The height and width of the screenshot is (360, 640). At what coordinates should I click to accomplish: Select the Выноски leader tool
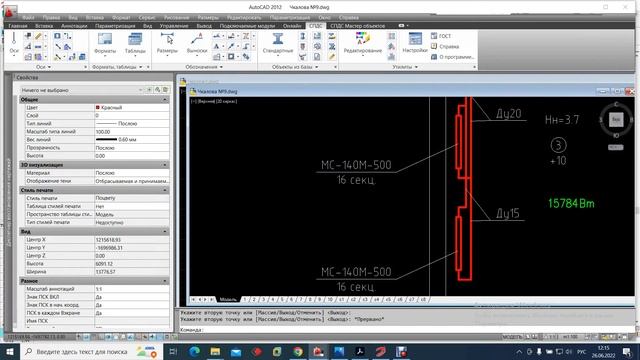(x=197, y=44)
